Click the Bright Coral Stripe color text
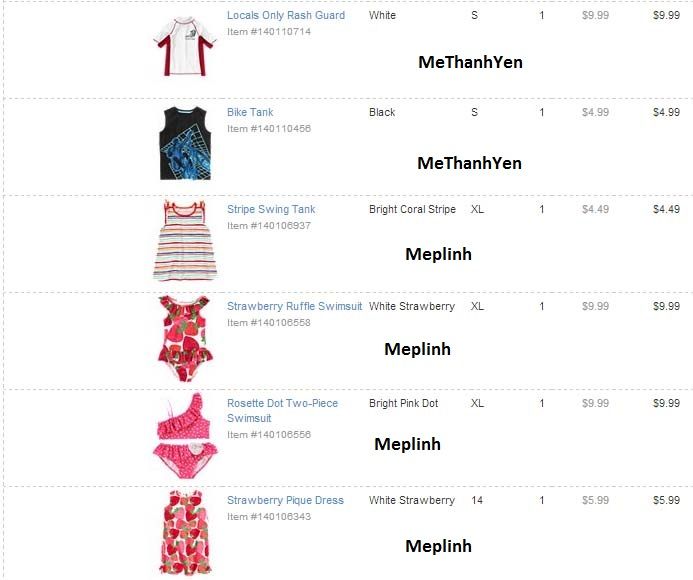Screen dimensions: 693x580 (x=412, y=209)
